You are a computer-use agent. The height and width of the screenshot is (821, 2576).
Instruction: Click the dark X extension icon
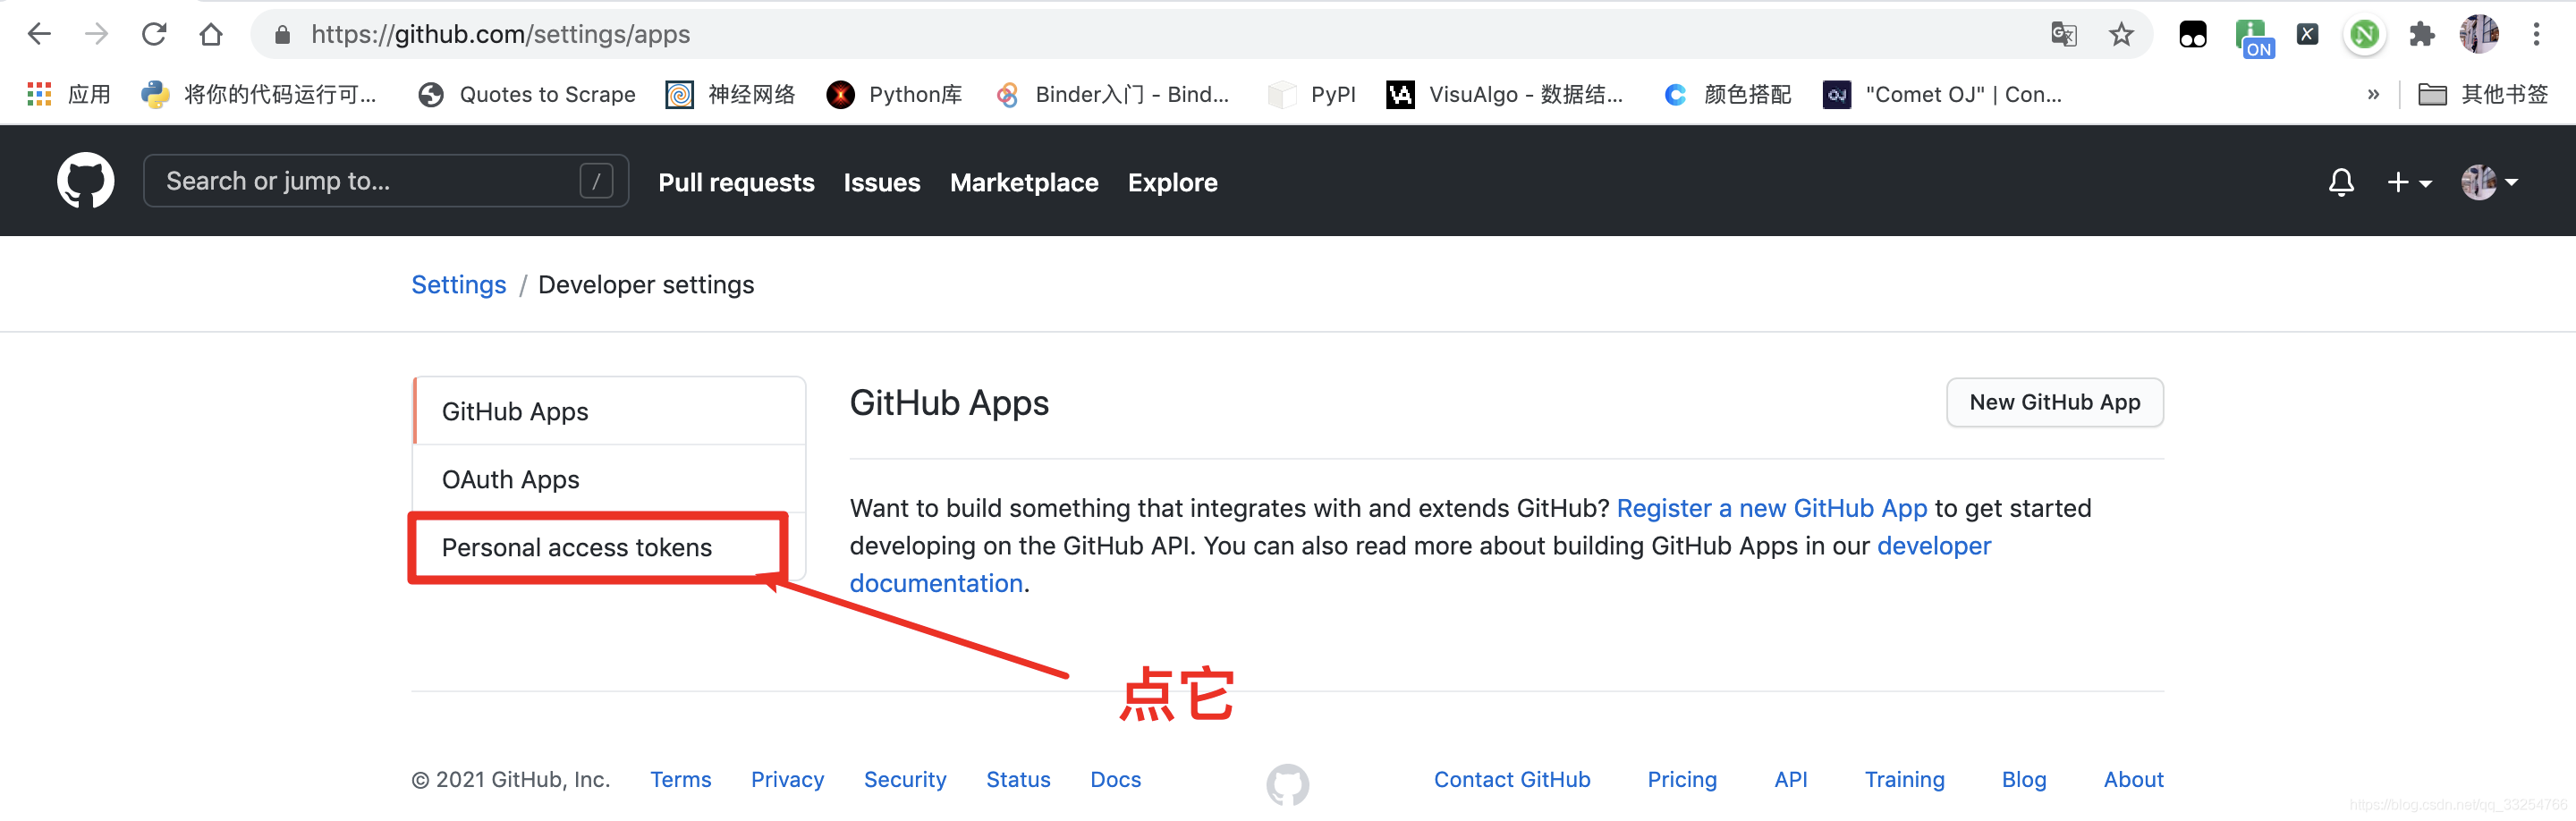2307,35
